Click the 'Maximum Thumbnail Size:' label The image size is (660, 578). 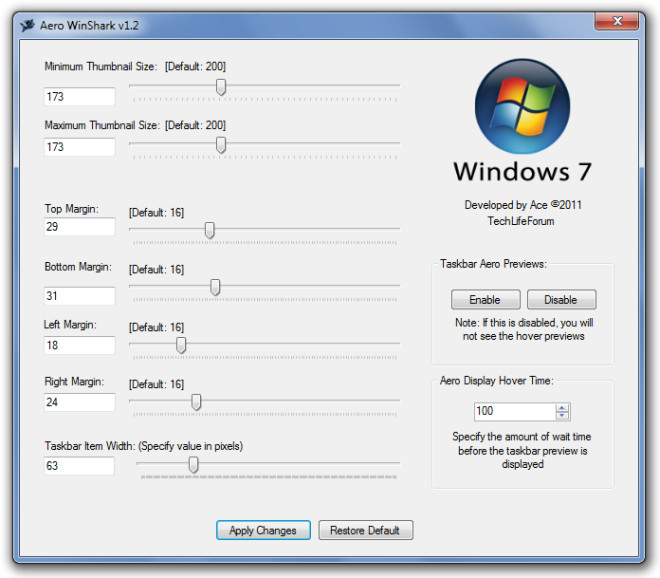click(x=102, y=125)
